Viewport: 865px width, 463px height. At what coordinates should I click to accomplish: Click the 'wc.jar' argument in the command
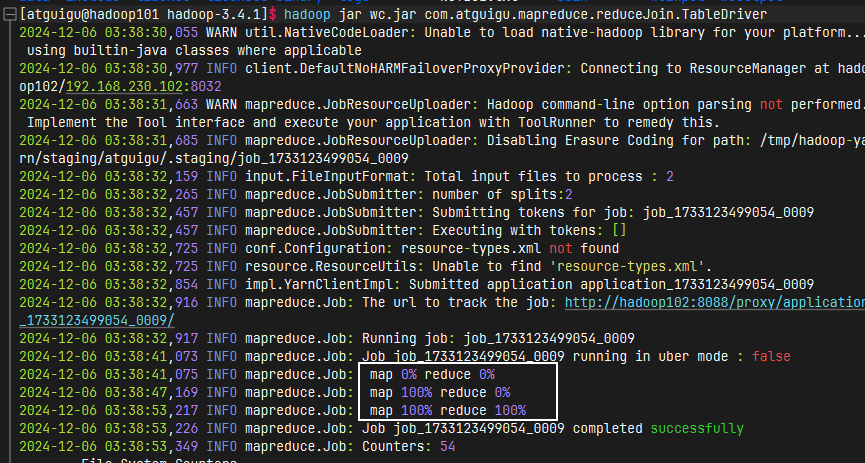tap(394, 14)
